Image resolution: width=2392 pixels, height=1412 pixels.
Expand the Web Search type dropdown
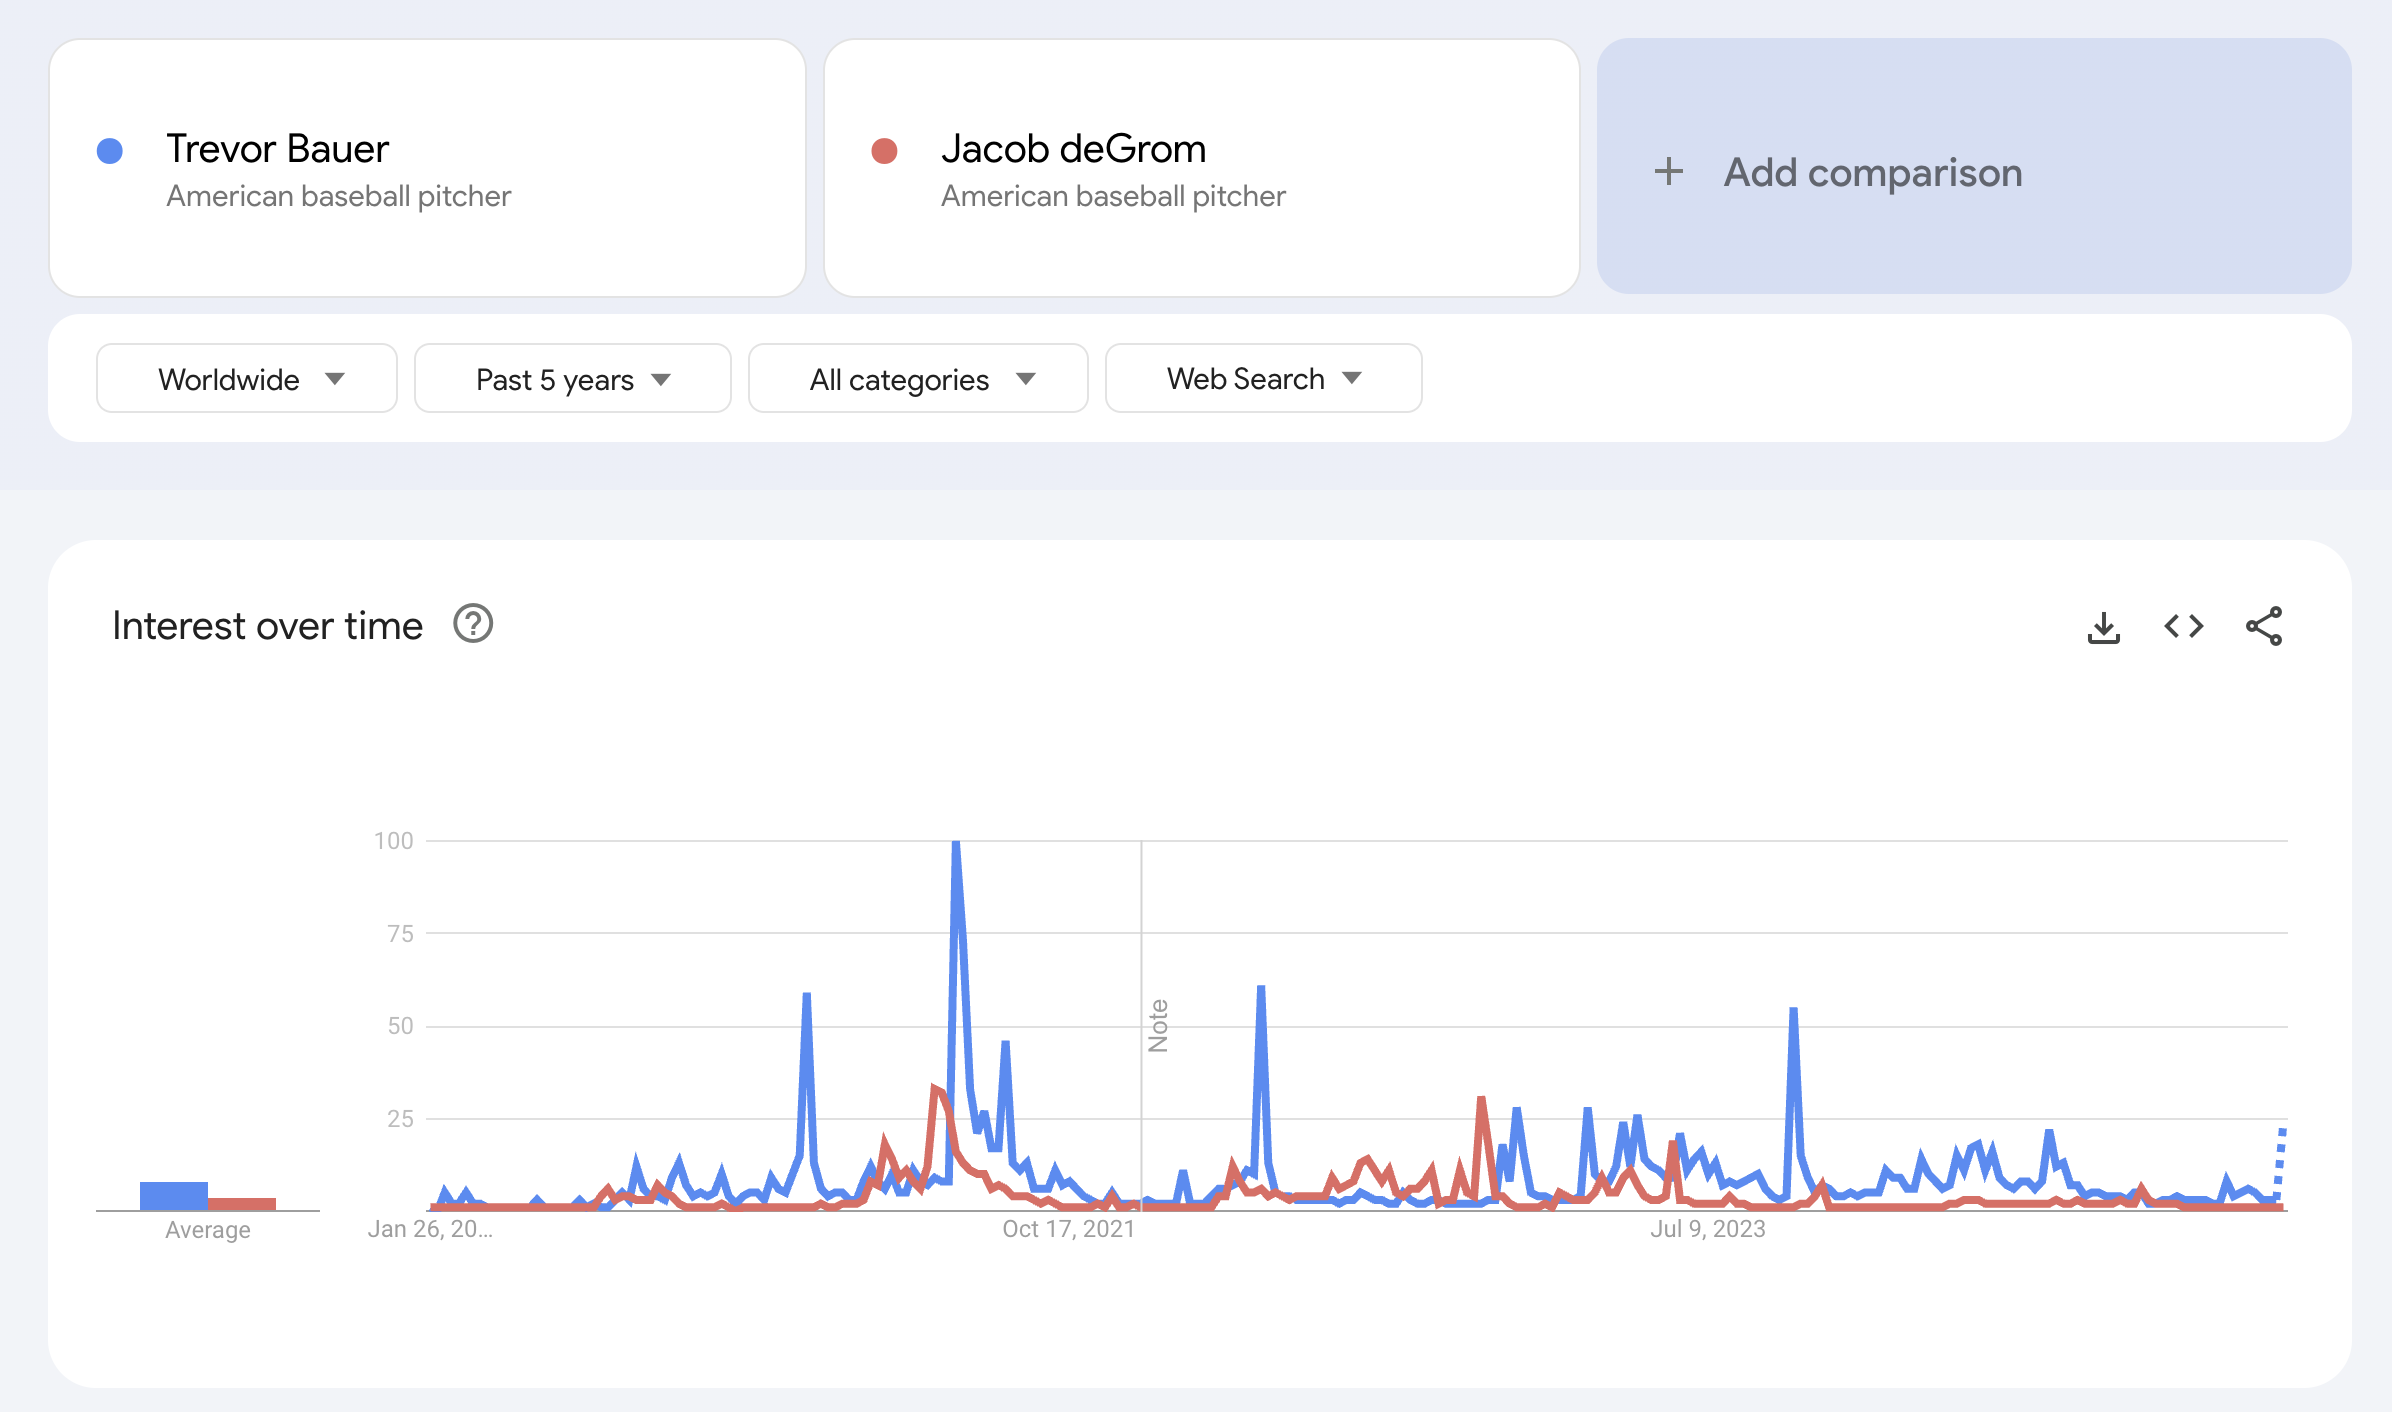pos(1263,379)
